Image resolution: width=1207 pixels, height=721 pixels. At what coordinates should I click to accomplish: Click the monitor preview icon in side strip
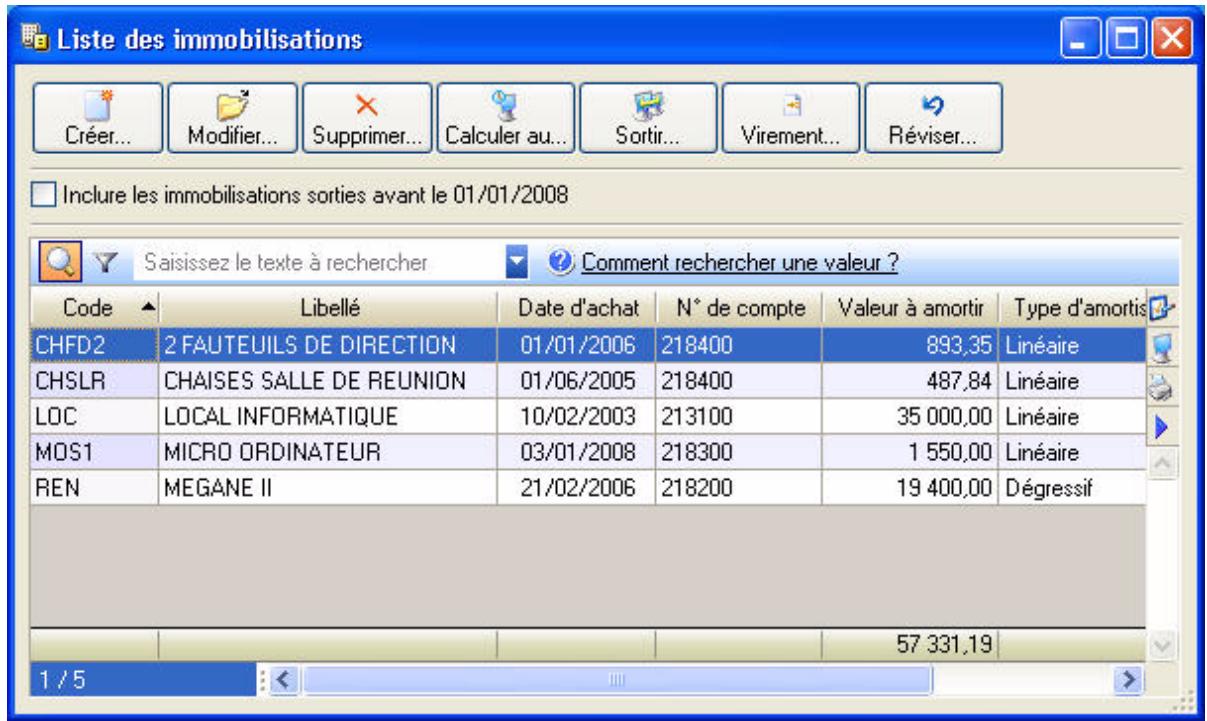[1162, 348]
